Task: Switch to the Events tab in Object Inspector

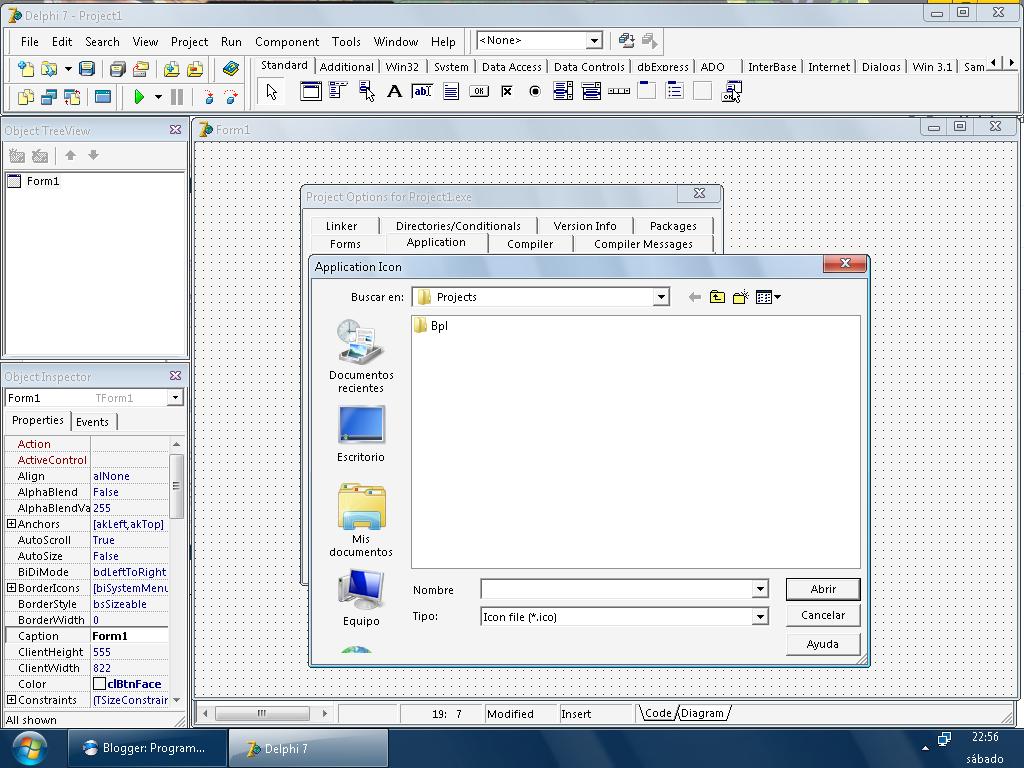Action: [92, 422]
